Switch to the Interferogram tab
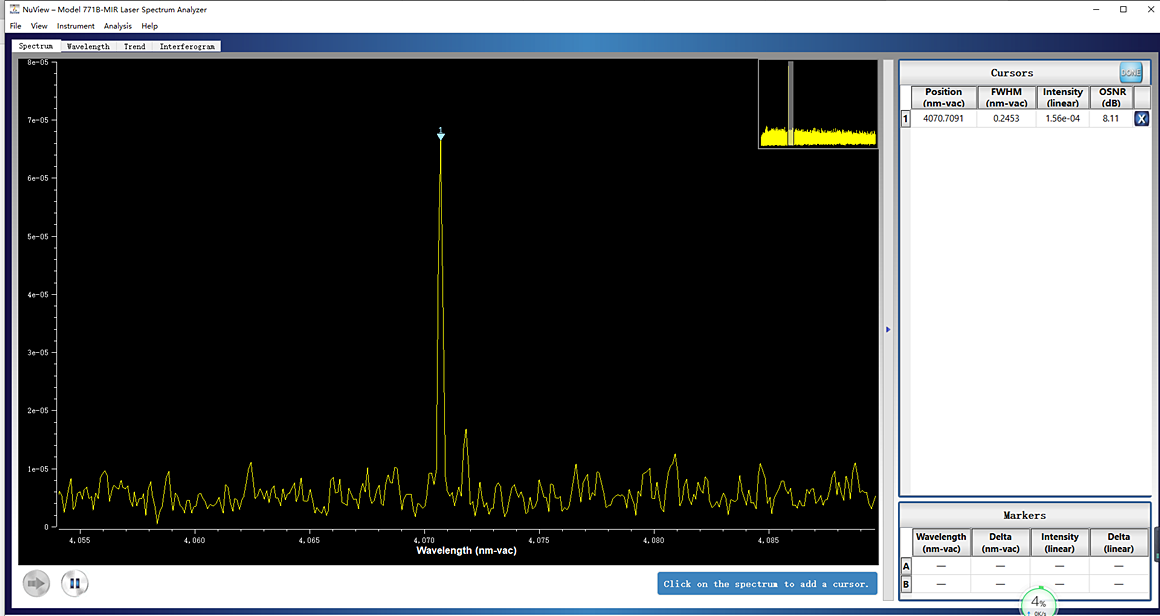The width and height of the screenshot is (1160, 616). click(187, 46)
